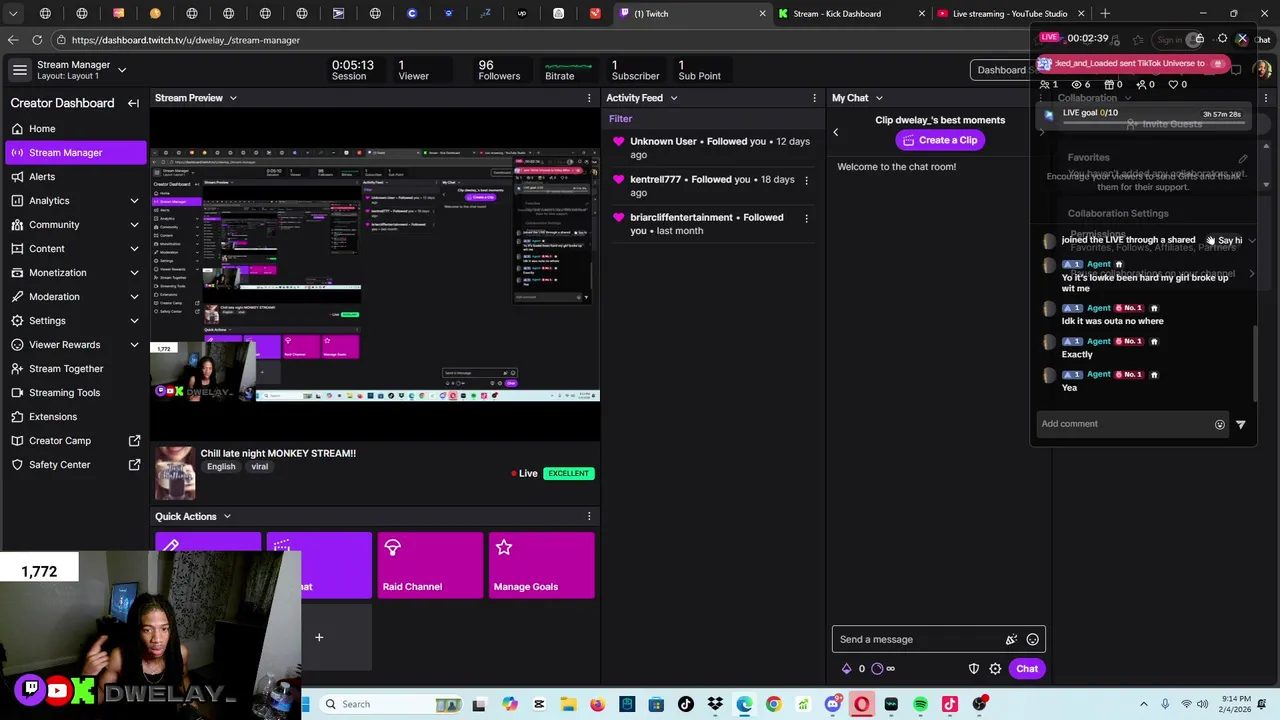Expand the Moderation section
The image size is (1280, 720).
tap(134, 296)
